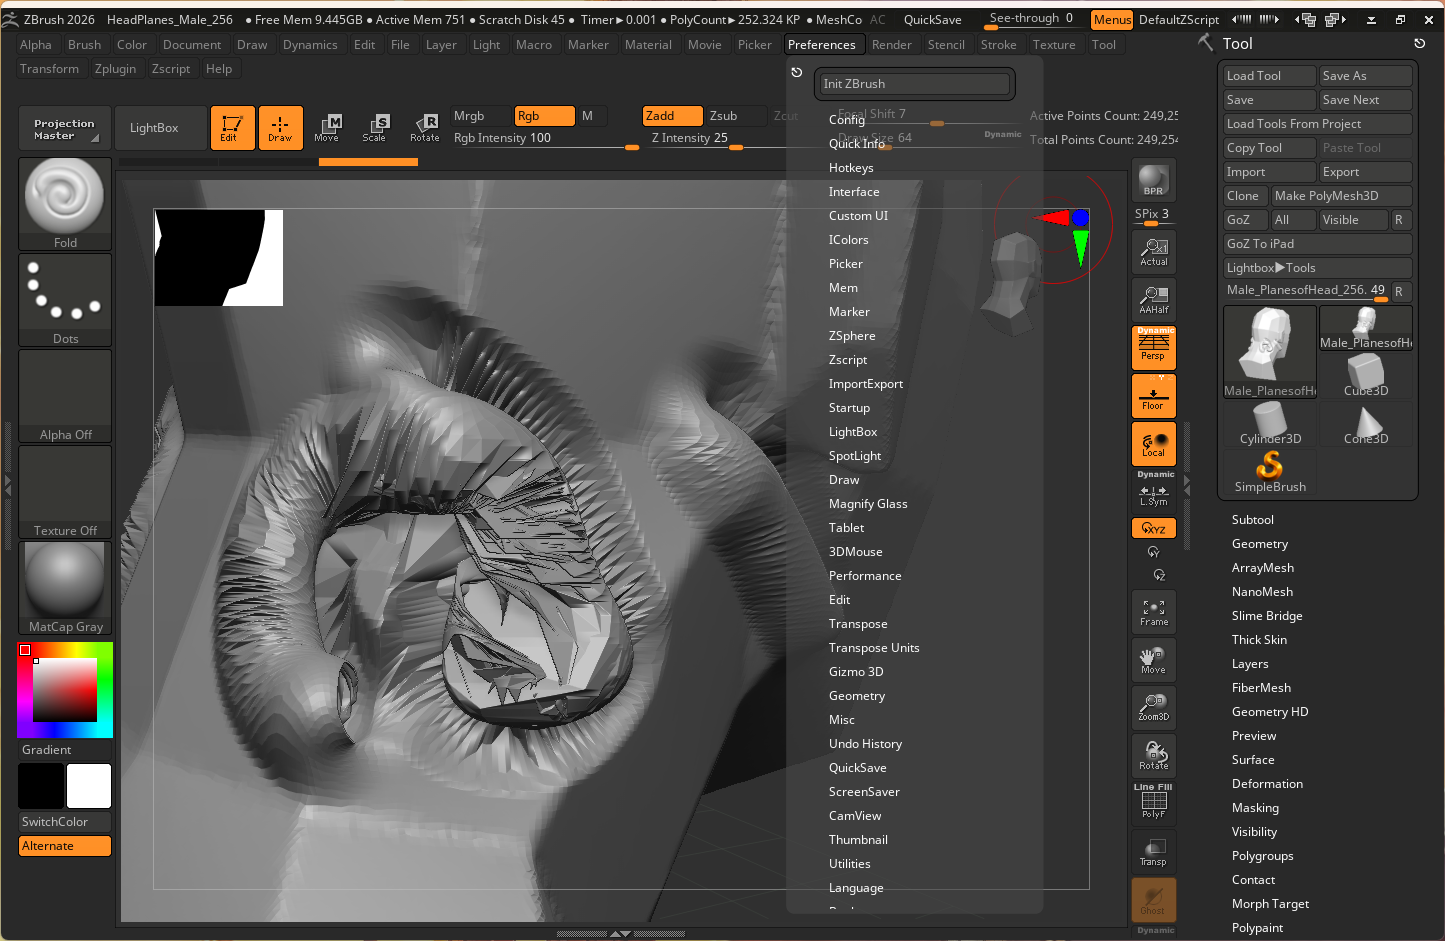This screenshot has height=941, width=1445.
Task: Select the SimpleBrush tool
Action: 1270,472
